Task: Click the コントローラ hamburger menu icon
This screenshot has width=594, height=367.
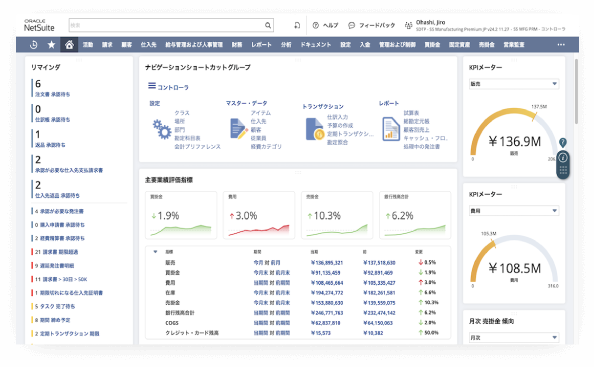Action: (152, 86)
